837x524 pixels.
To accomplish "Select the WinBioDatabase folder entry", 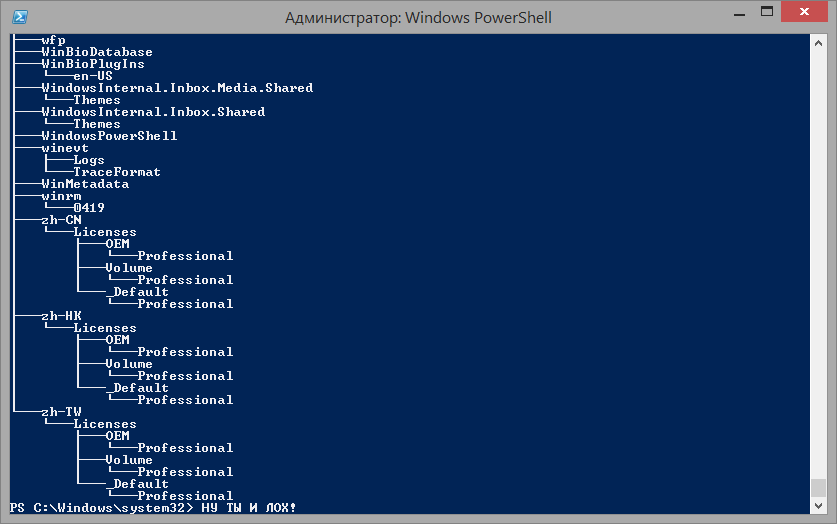I will pyautogui.click(x=96, y=52).
